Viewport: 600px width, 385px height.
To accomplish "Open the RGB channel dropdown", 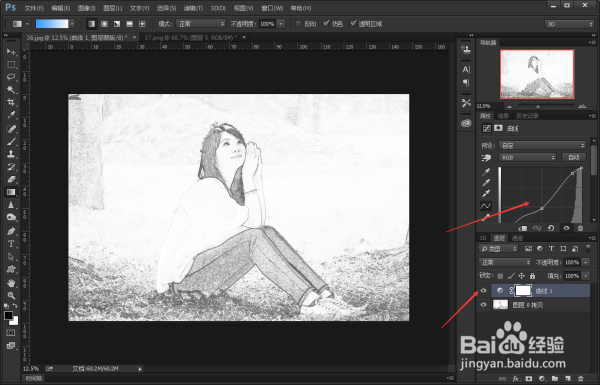I will click(x=527, y=157).
